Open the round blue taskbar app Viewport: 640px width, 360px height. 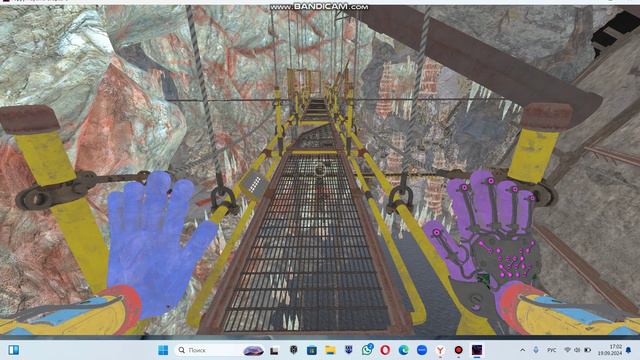tap(422, 350)
